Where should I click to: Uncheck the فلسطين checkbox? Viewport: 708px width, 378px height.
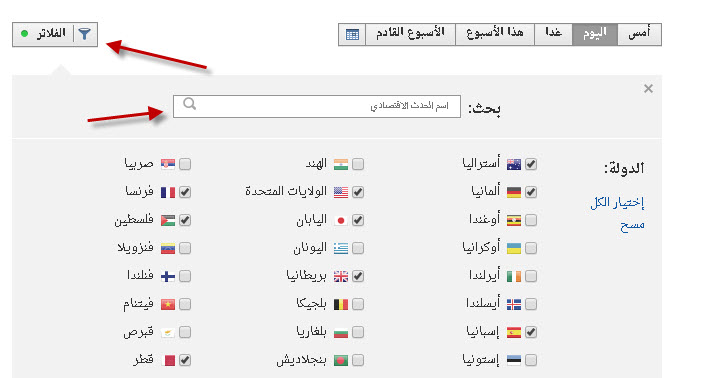point(185,220)
